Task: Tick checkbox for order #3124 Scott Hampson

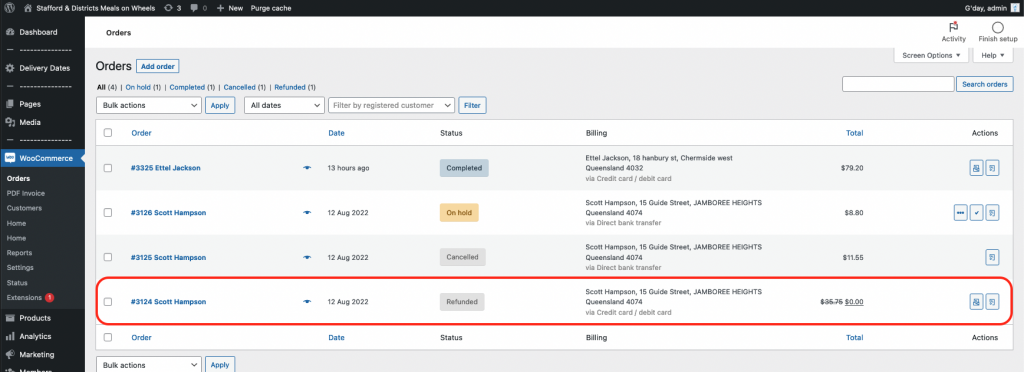Action: (108, 302)
